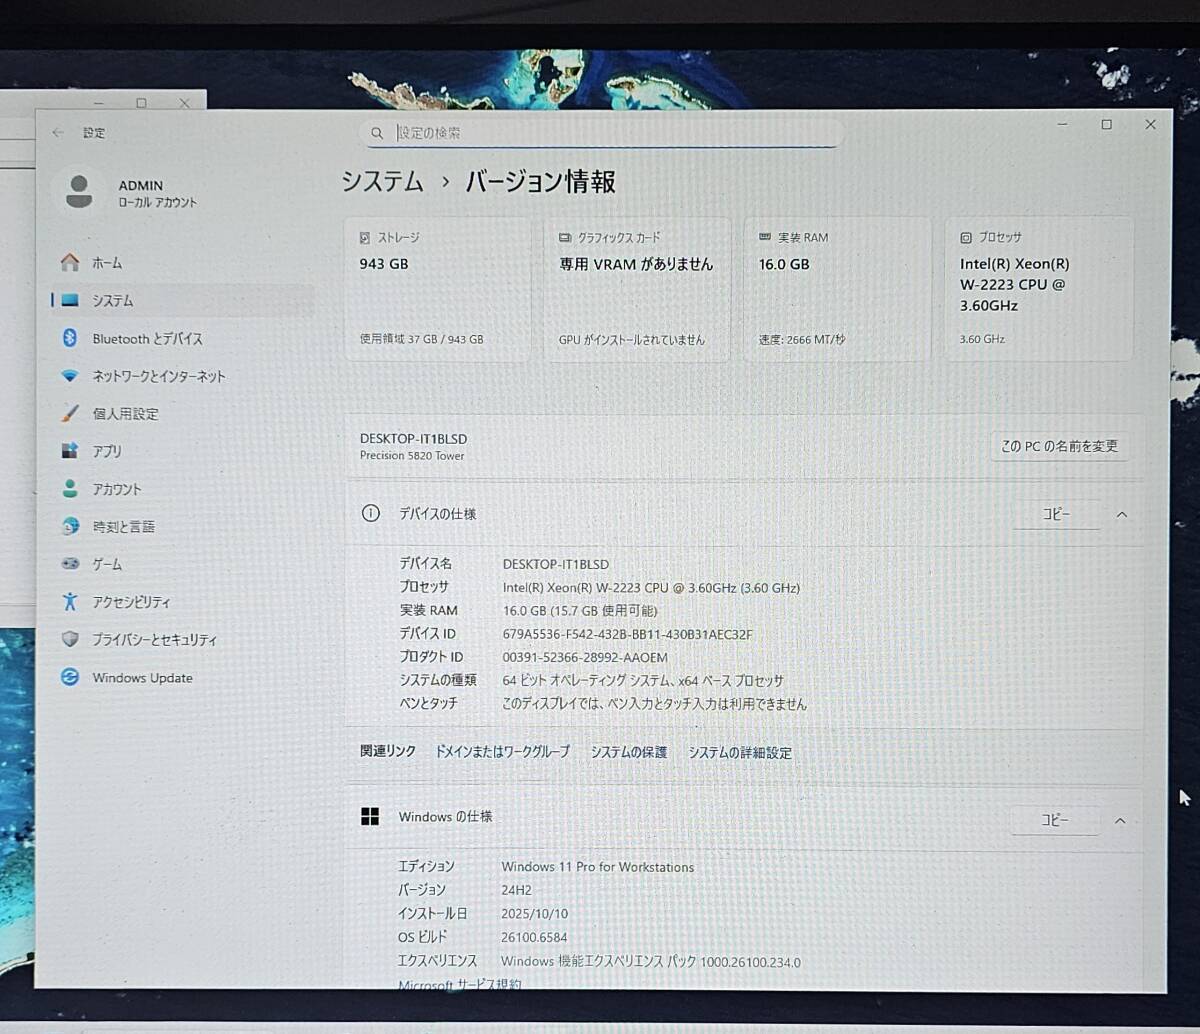
Task: Open 時刻と言語 settings page
Action: pyautogui.click(x=183, y=526)
